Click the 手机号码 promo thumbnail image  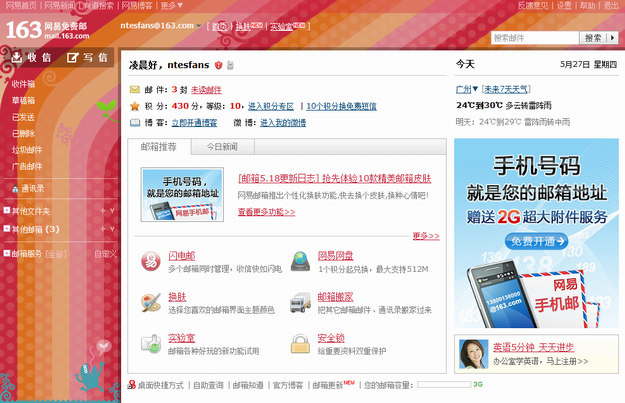pyautogui.click(x=182, y=195)
